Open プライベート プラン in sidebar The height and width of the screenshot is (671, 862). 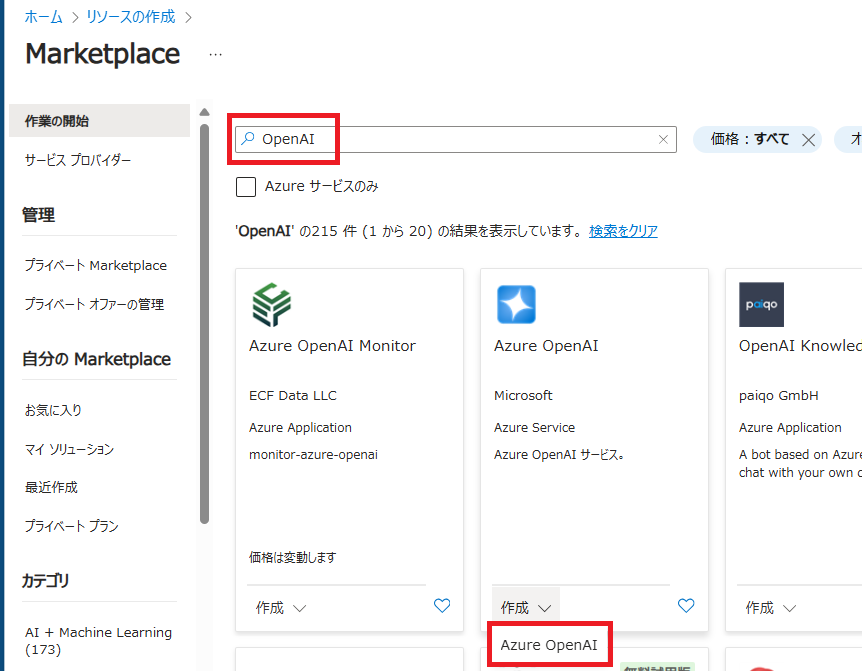click(71, 526)
